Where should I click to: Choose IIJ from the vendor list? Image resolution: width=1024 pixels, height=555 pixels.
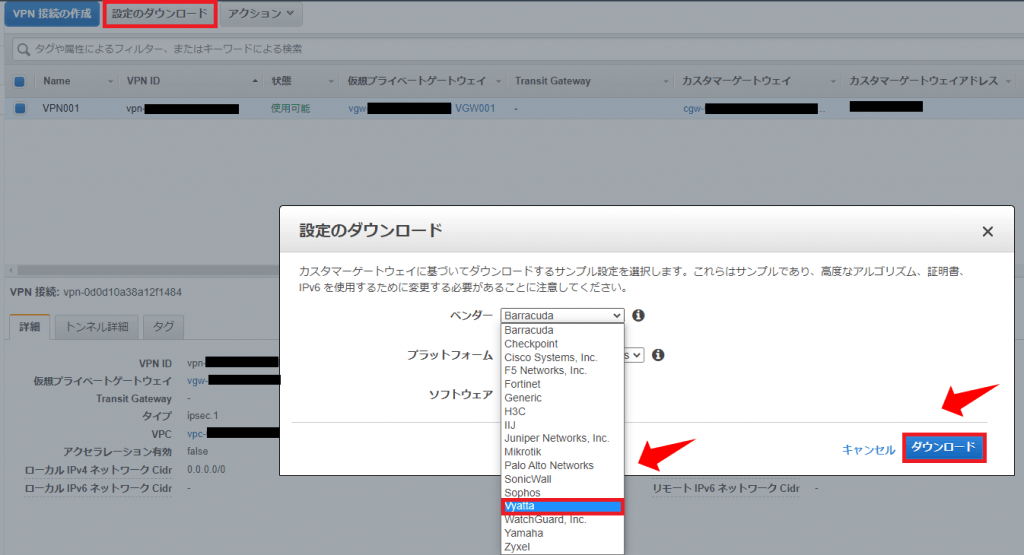coord(562,425)
